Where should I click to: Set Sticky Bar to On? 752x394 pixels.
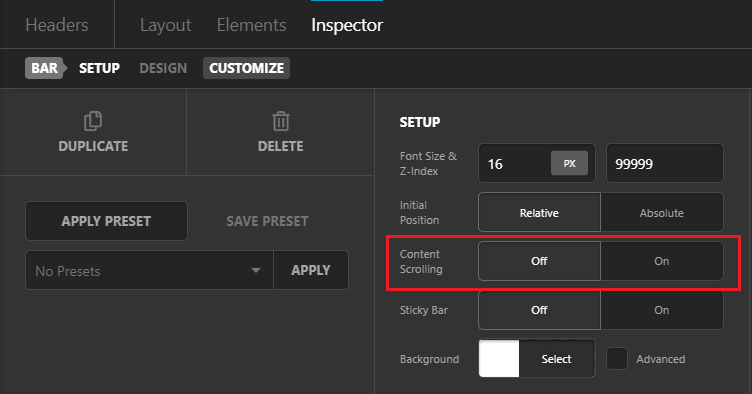click(x=662, y=310)
